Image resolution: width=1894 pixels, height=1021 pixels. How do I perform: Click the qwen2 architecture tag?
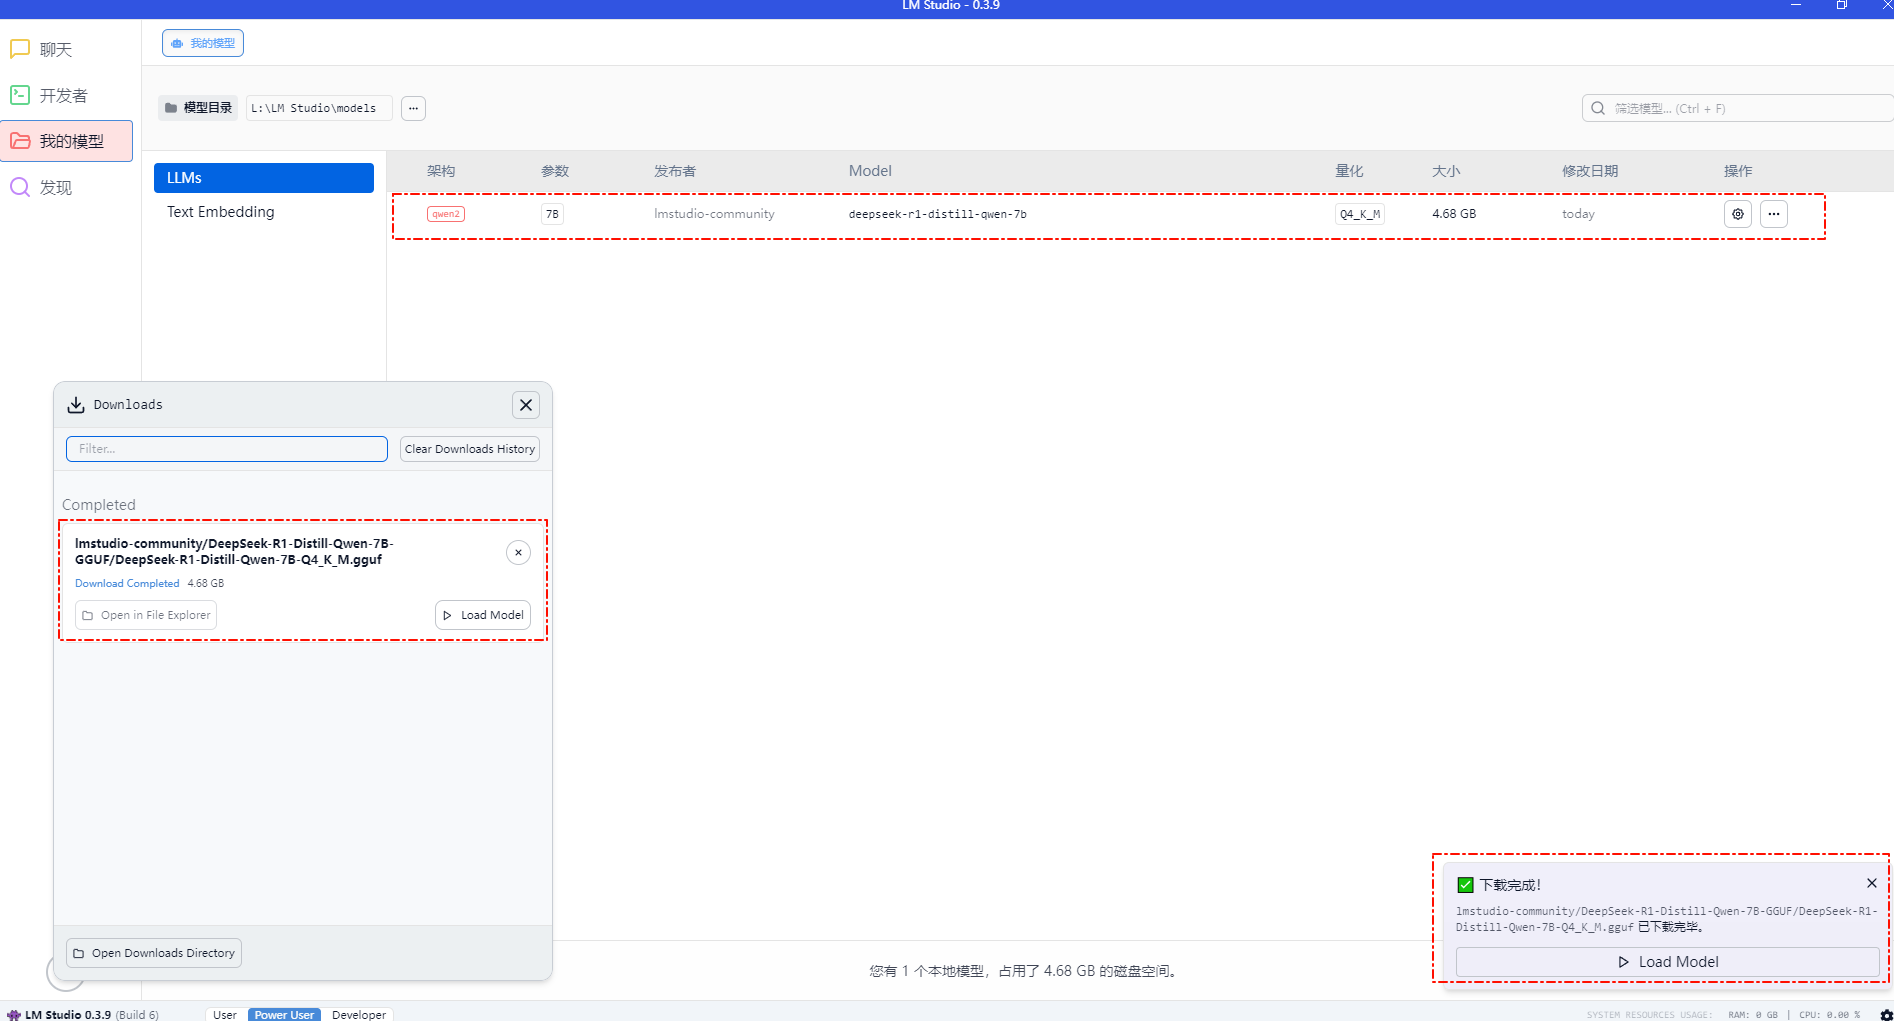click(446, 214)
